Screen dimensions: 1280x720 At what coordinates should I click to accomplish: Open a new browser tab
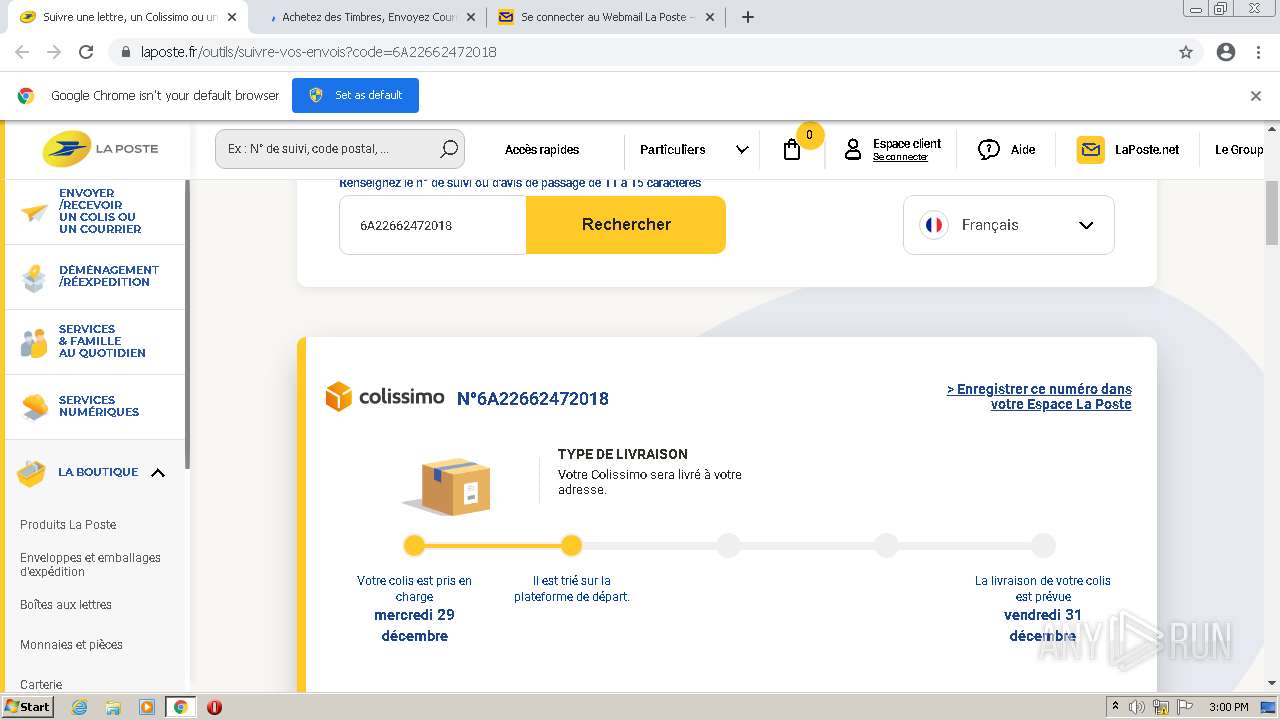(x=747, y=17)
